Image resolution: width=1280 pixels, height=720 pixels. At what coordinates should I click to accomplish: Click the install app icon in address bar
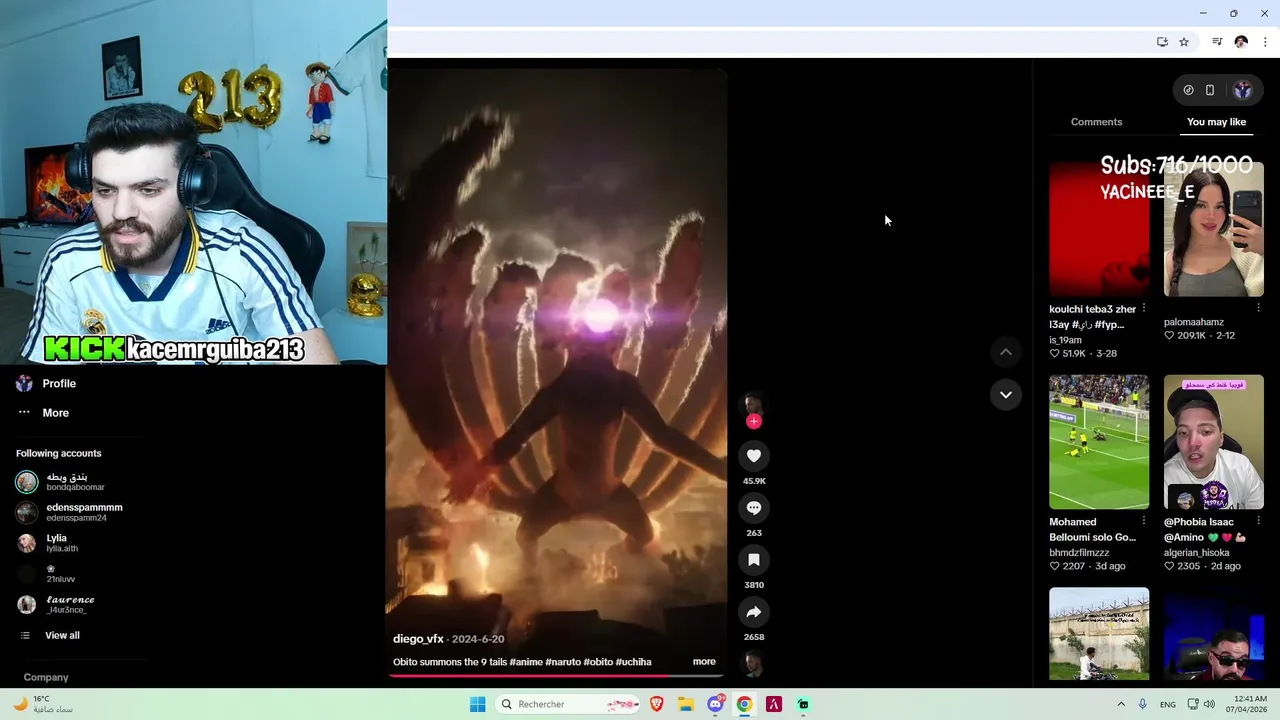click(1162, 42)
